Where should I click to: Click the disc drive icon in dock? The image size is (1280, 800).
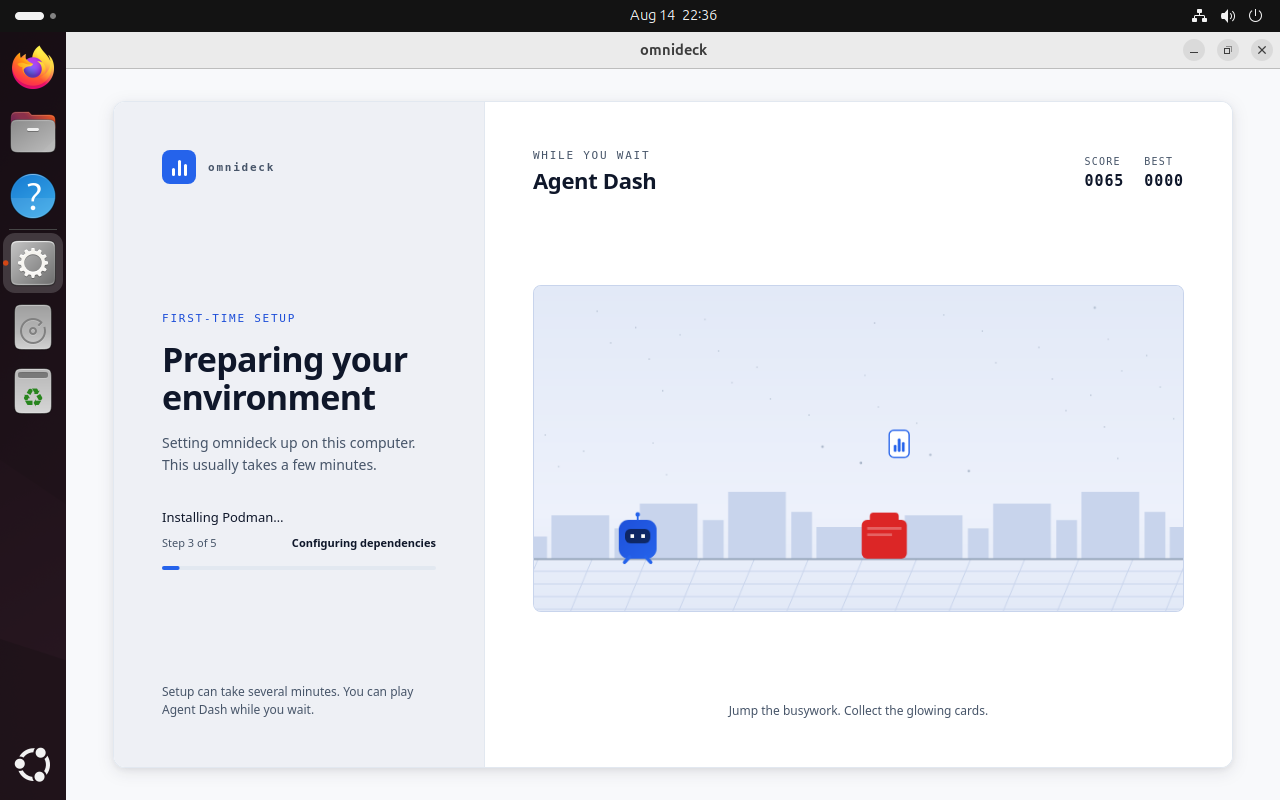pyautogui.click(x=33, y=327)
